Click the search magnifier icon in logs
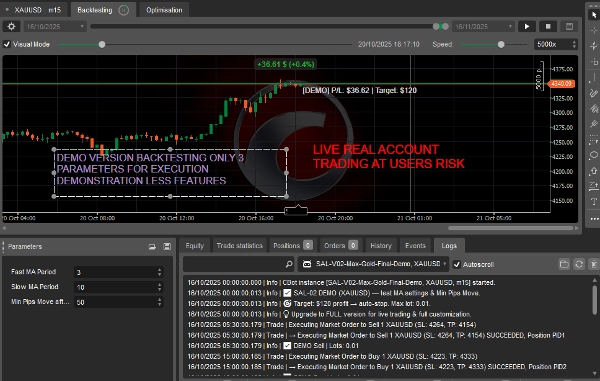This screenshot has width=600, height=381. [x=289, y=264]
